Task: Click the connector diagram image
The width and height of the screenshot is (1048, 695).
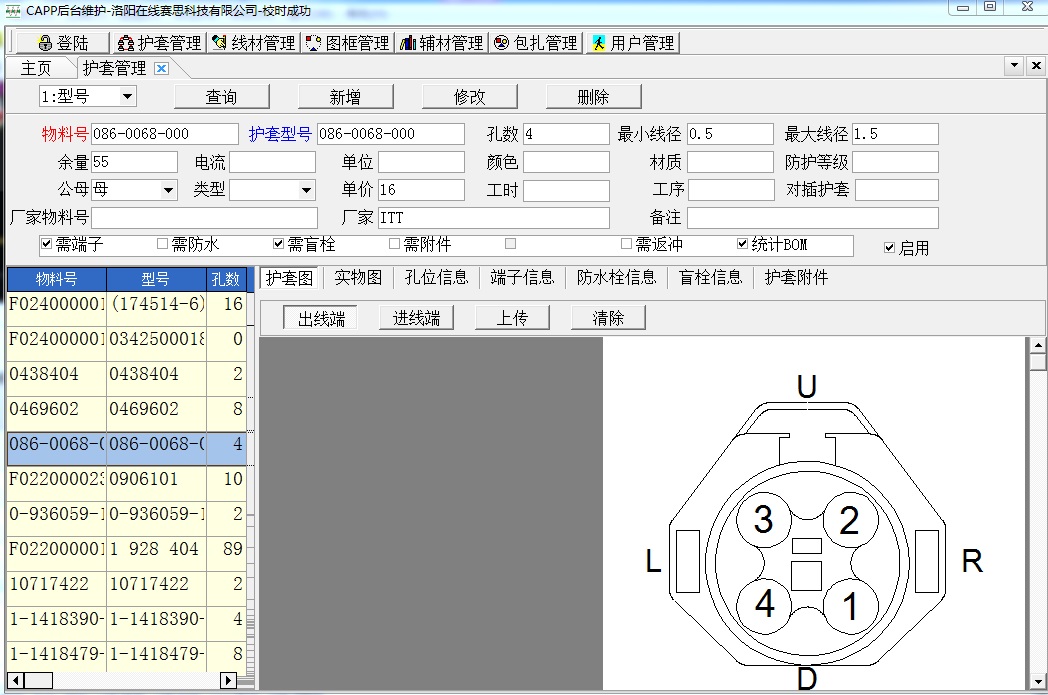Action: [x=814, y=513]
